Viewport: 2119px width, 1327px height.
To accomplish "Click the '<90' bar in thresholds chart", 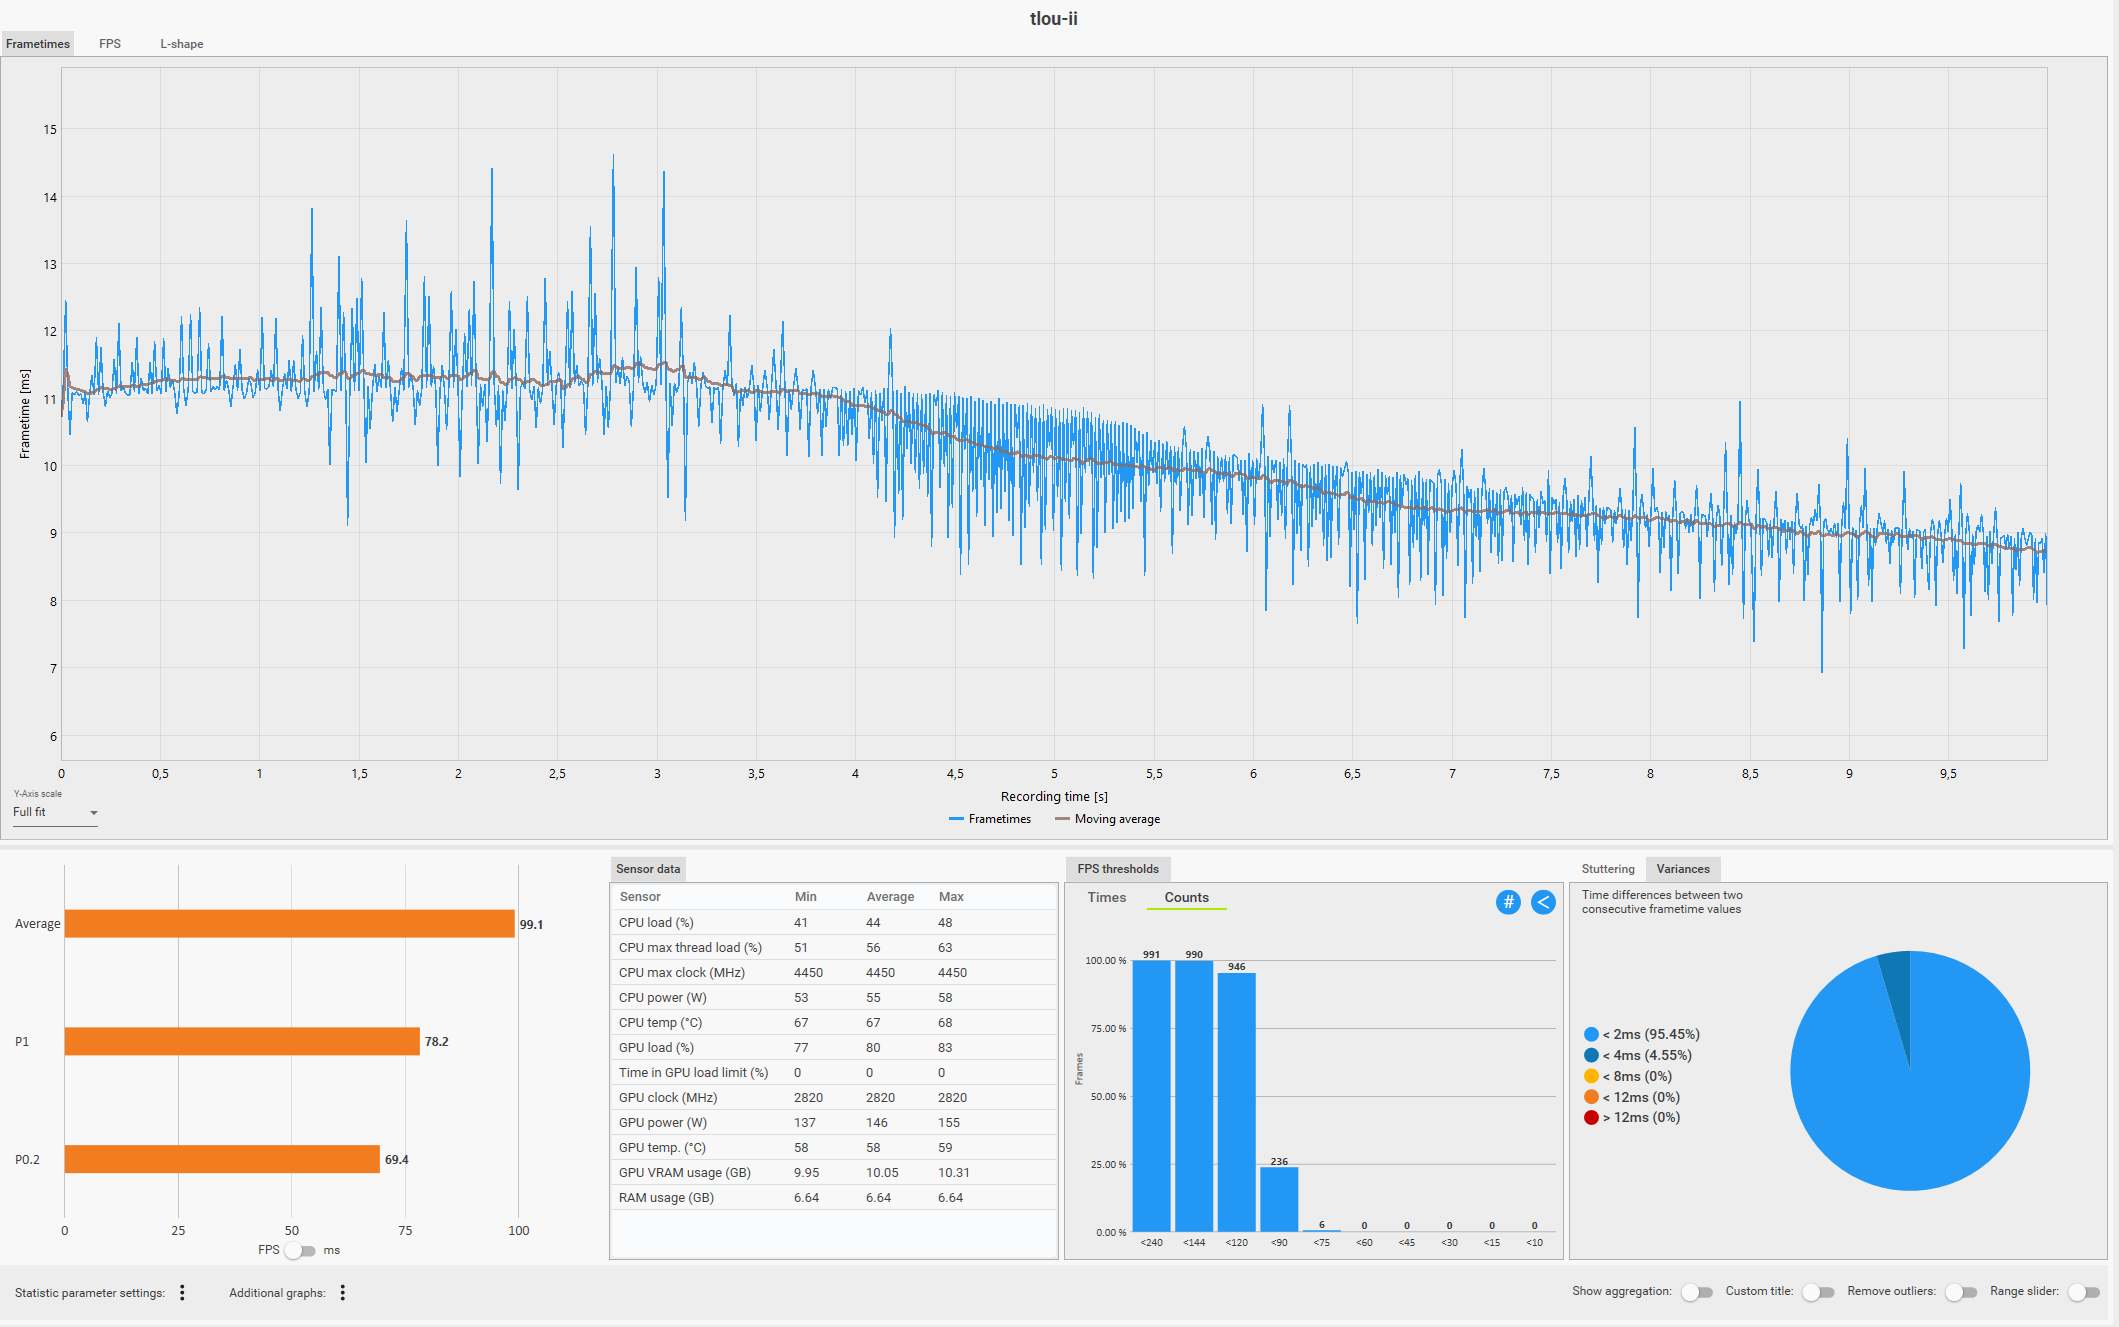I will coord(1279,1198).
